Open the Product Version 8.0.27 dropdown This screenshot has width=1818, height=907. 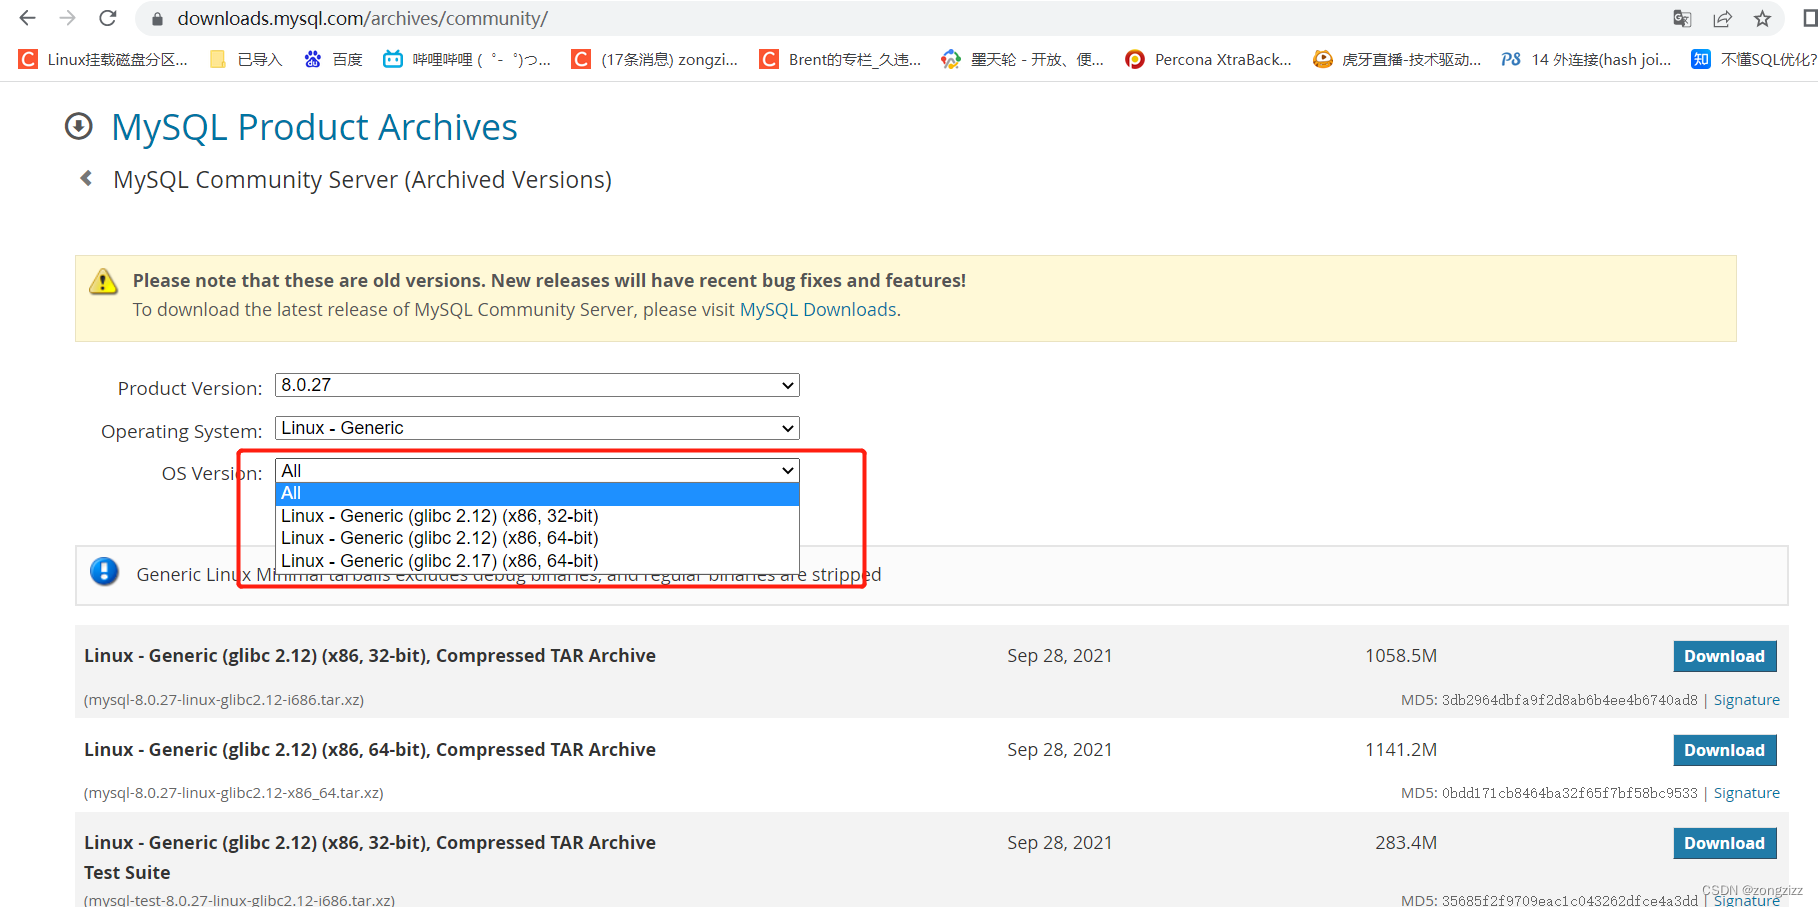537,385
